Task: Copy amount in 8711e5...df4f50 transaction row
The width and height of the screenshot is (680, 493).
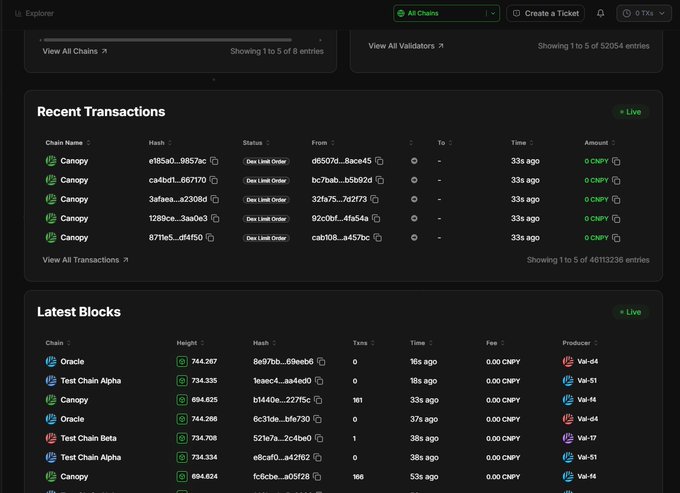Action: [x=616, y=238]
